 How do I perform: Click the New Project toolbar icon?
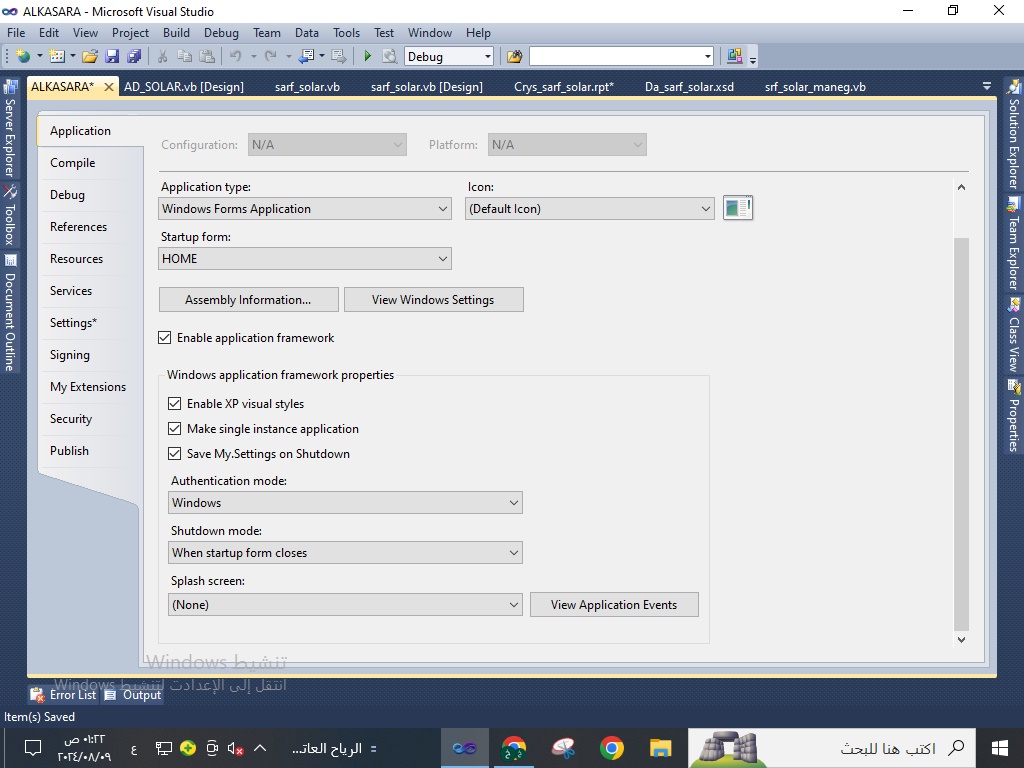tap(22, 57)
